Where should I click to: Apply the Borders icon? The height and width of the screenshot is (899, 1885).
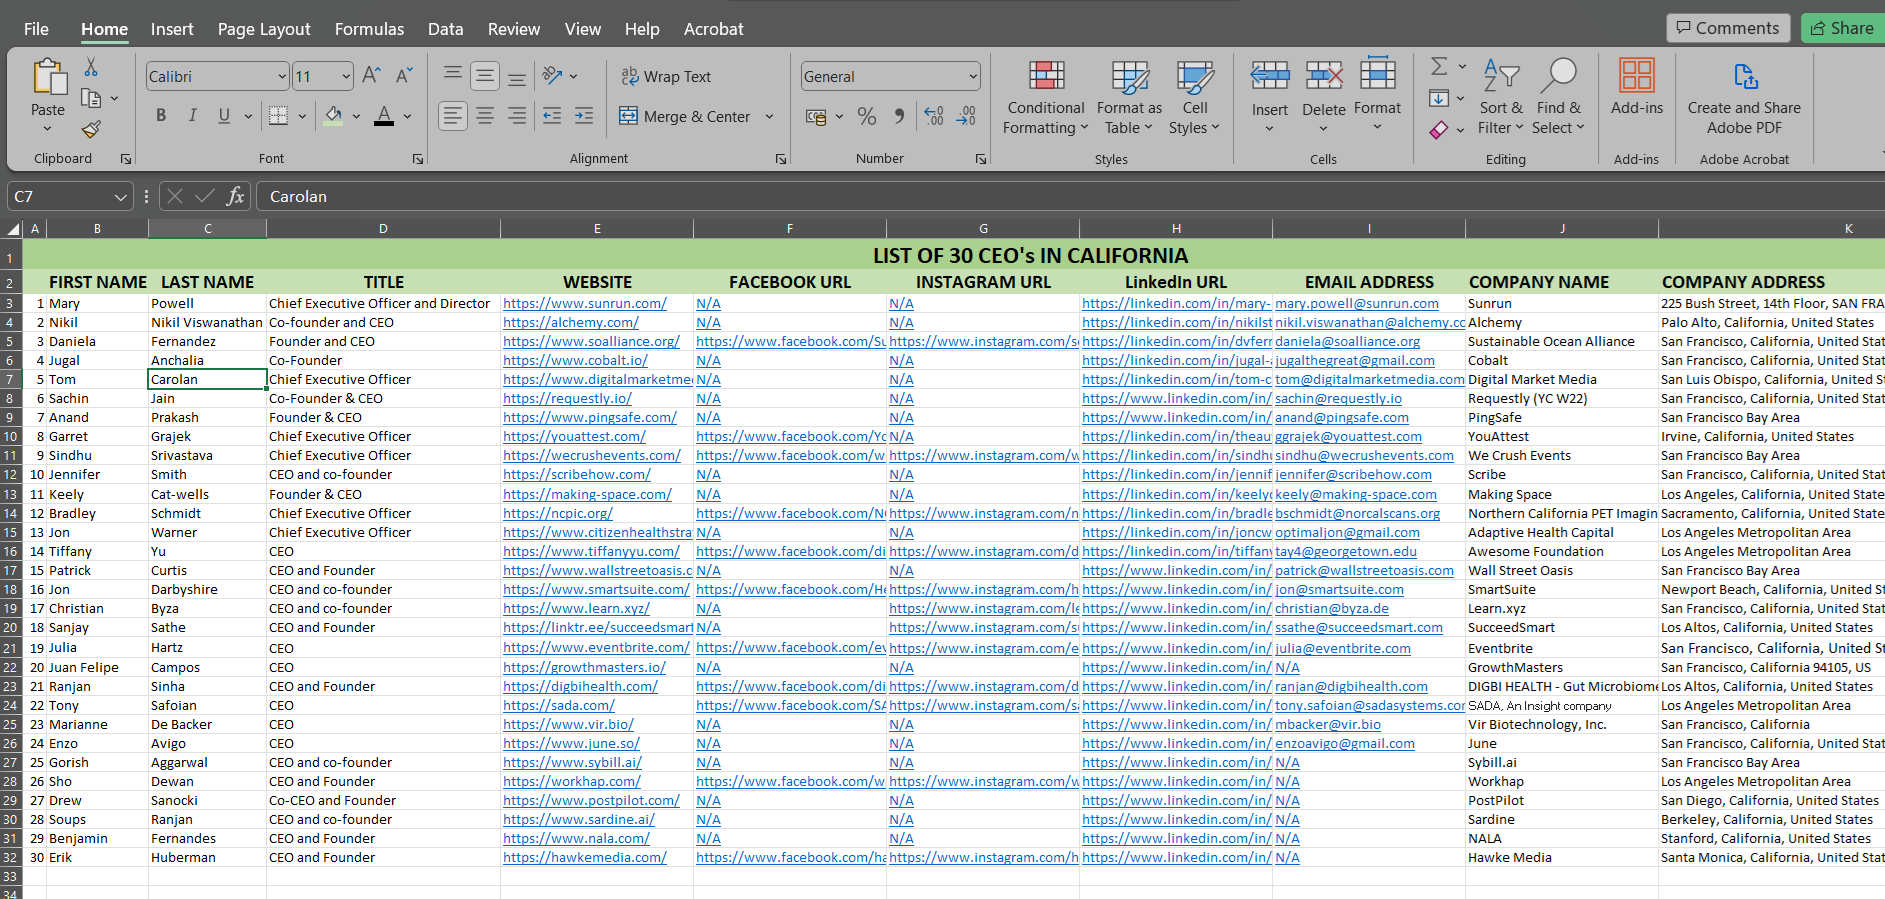pyautogui.click(x=279, y=116)
